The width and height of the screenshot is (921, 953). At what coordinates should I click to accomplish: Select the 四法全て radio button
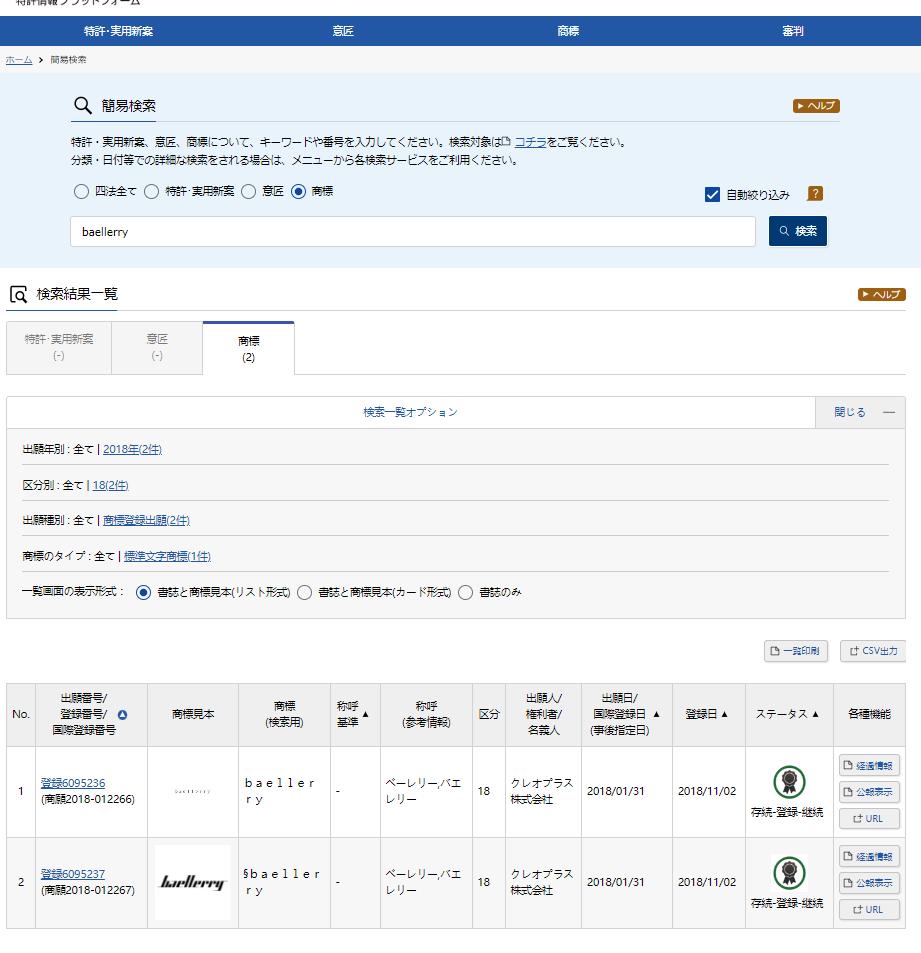81,191
